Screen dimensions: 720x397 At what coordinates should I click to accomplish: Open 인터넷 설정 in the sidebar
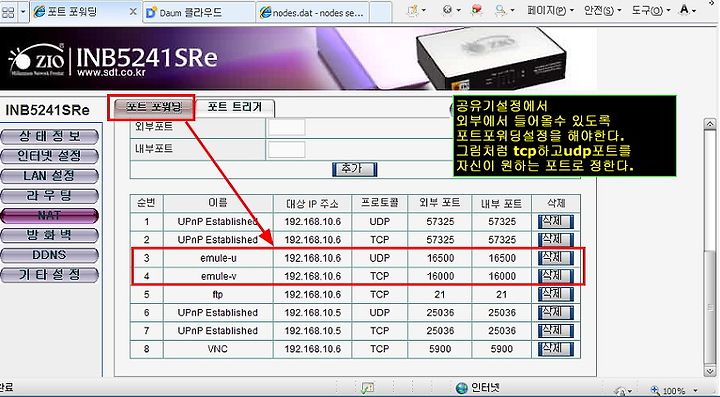point(50,156)
